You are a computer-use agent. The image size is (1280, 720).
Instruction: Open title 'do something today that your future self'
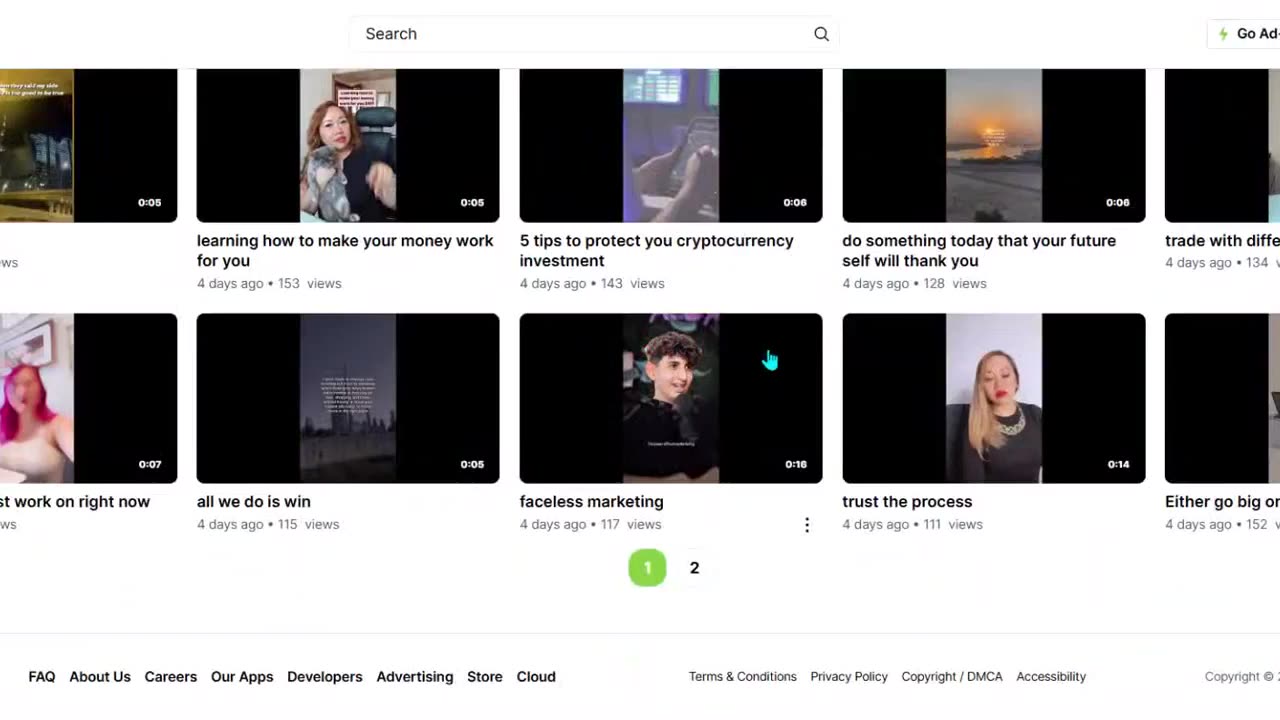pos(979,251)
